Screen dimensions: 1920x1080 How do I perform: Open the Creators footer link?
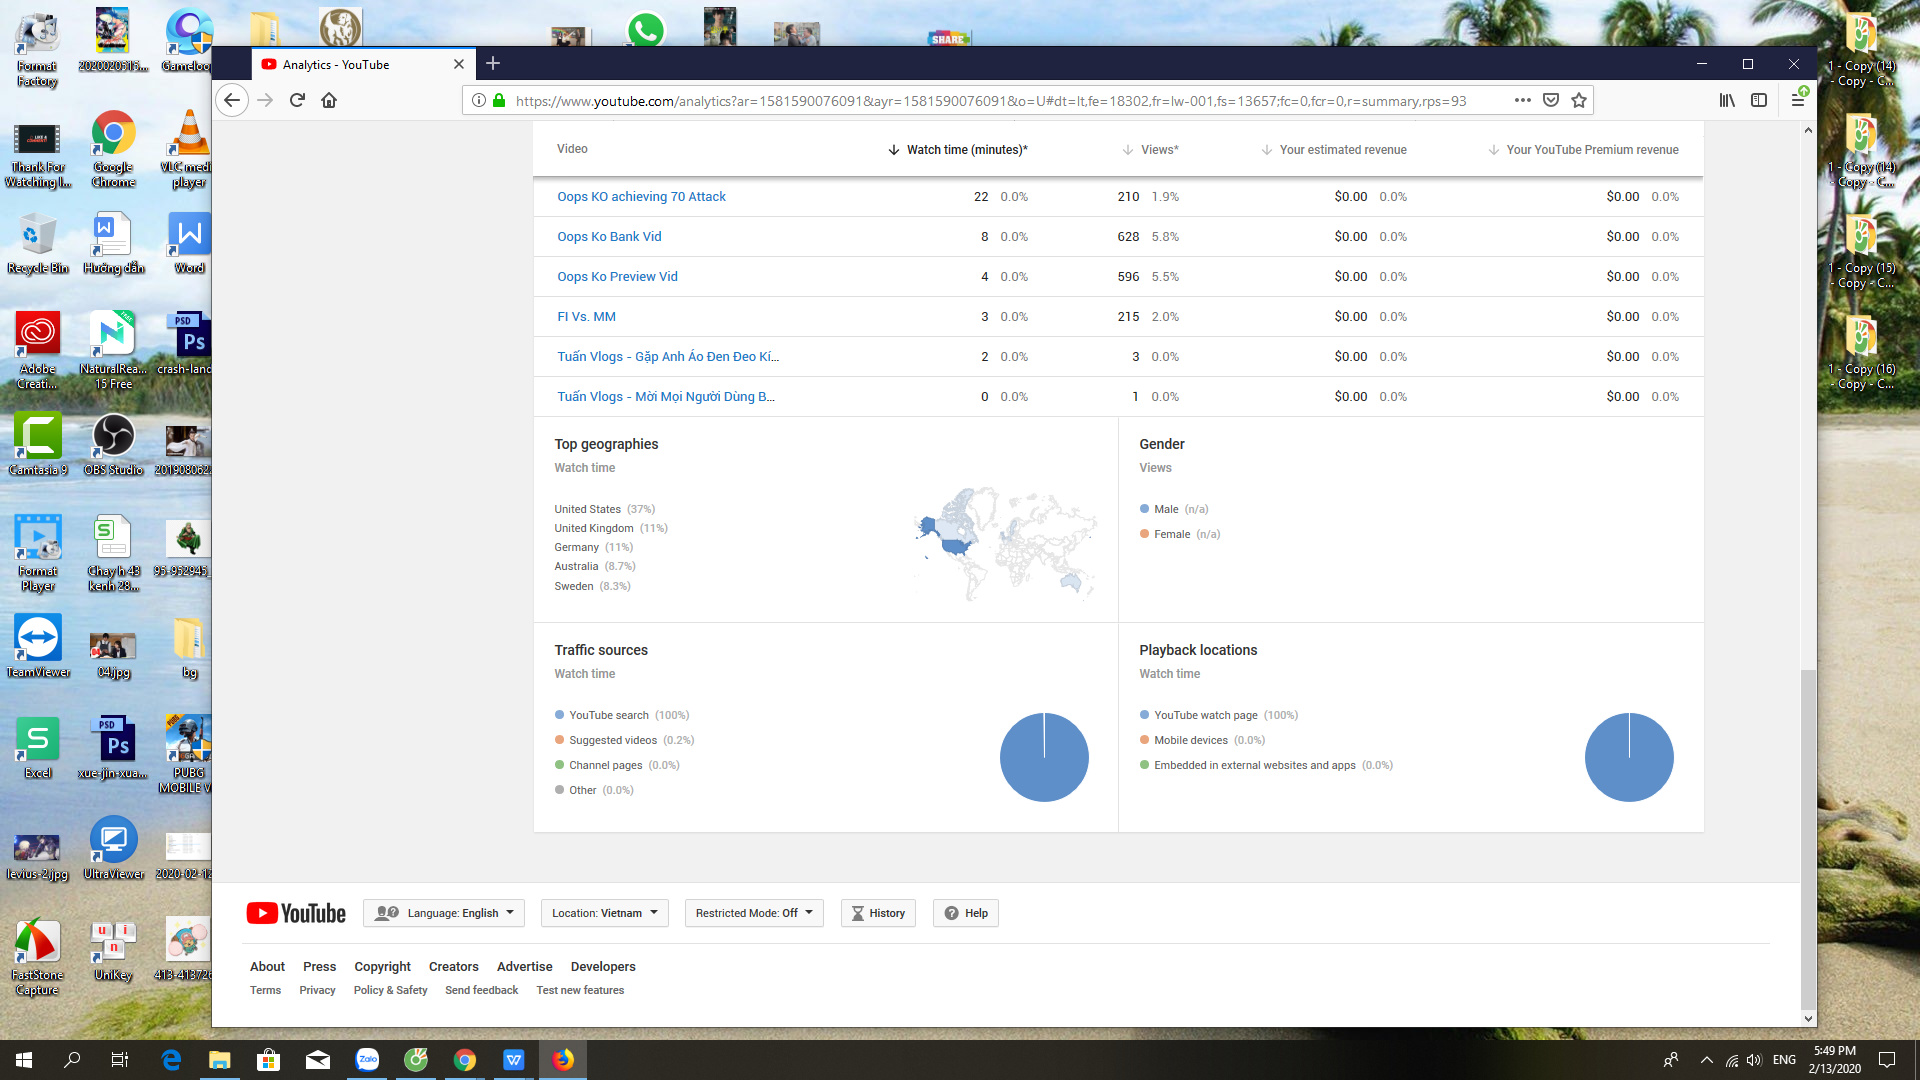point(453,967)
